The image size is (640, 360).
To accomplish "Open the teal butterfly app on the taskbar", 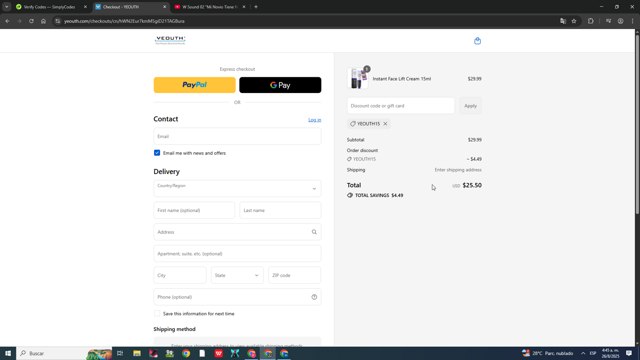I will point(235,353).
